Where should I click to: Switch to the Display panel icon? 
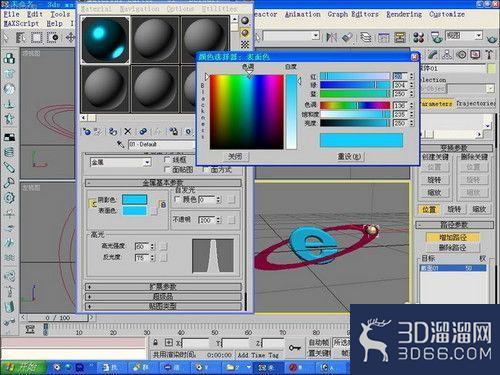click(475, 54)
